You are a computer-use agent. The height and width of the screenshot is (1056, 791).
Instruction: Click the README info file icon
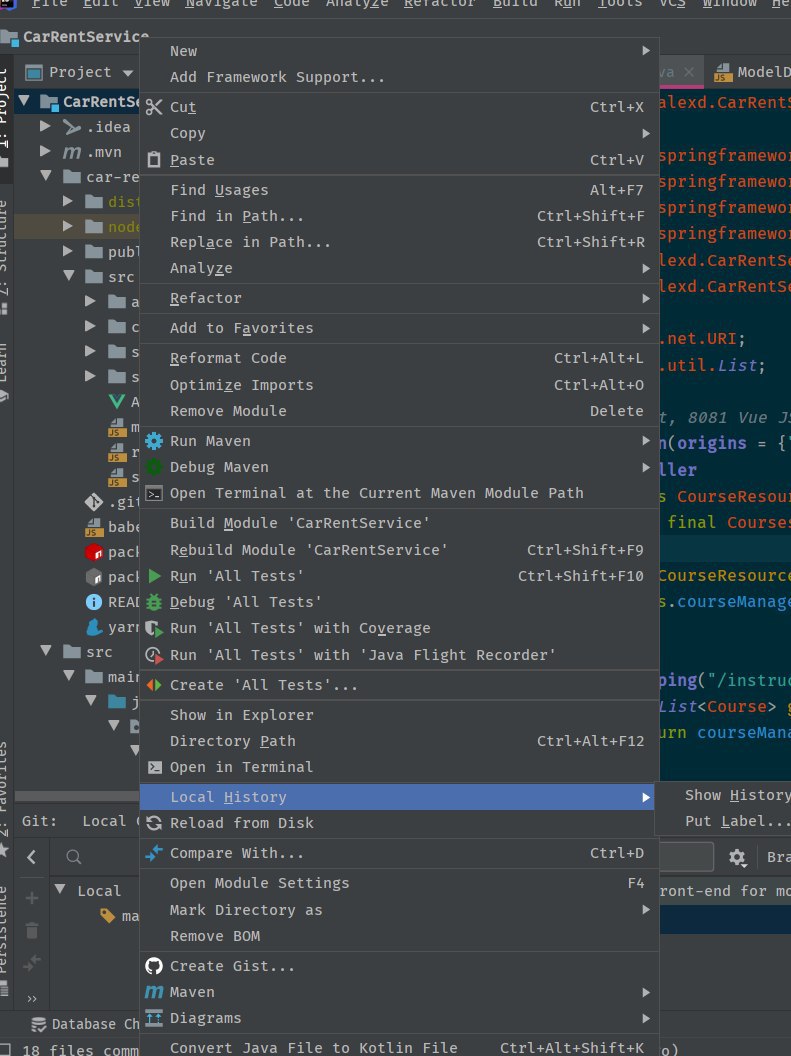[x=94, y=602]
